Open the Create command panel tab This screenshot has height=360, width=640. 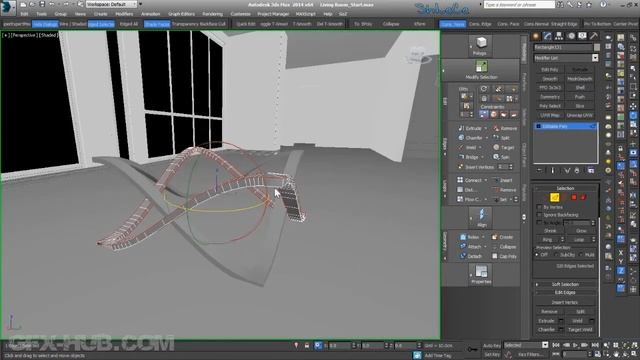pyautogui.click(x=536, y=36)
